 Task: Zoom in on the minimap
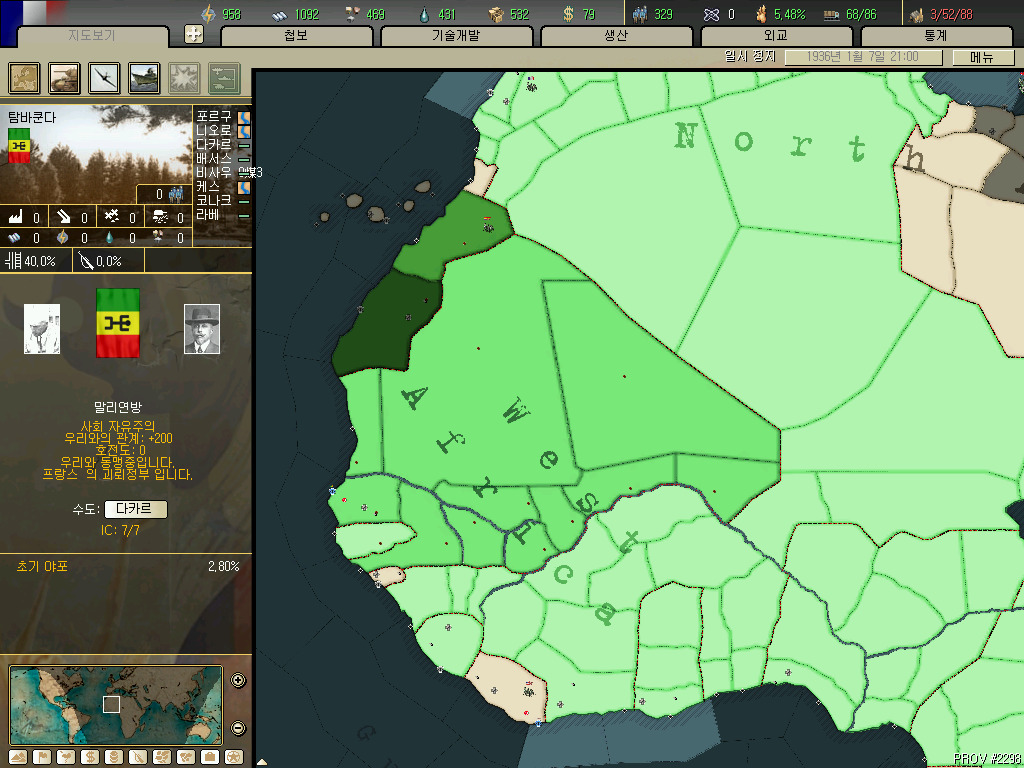[238, 680]
